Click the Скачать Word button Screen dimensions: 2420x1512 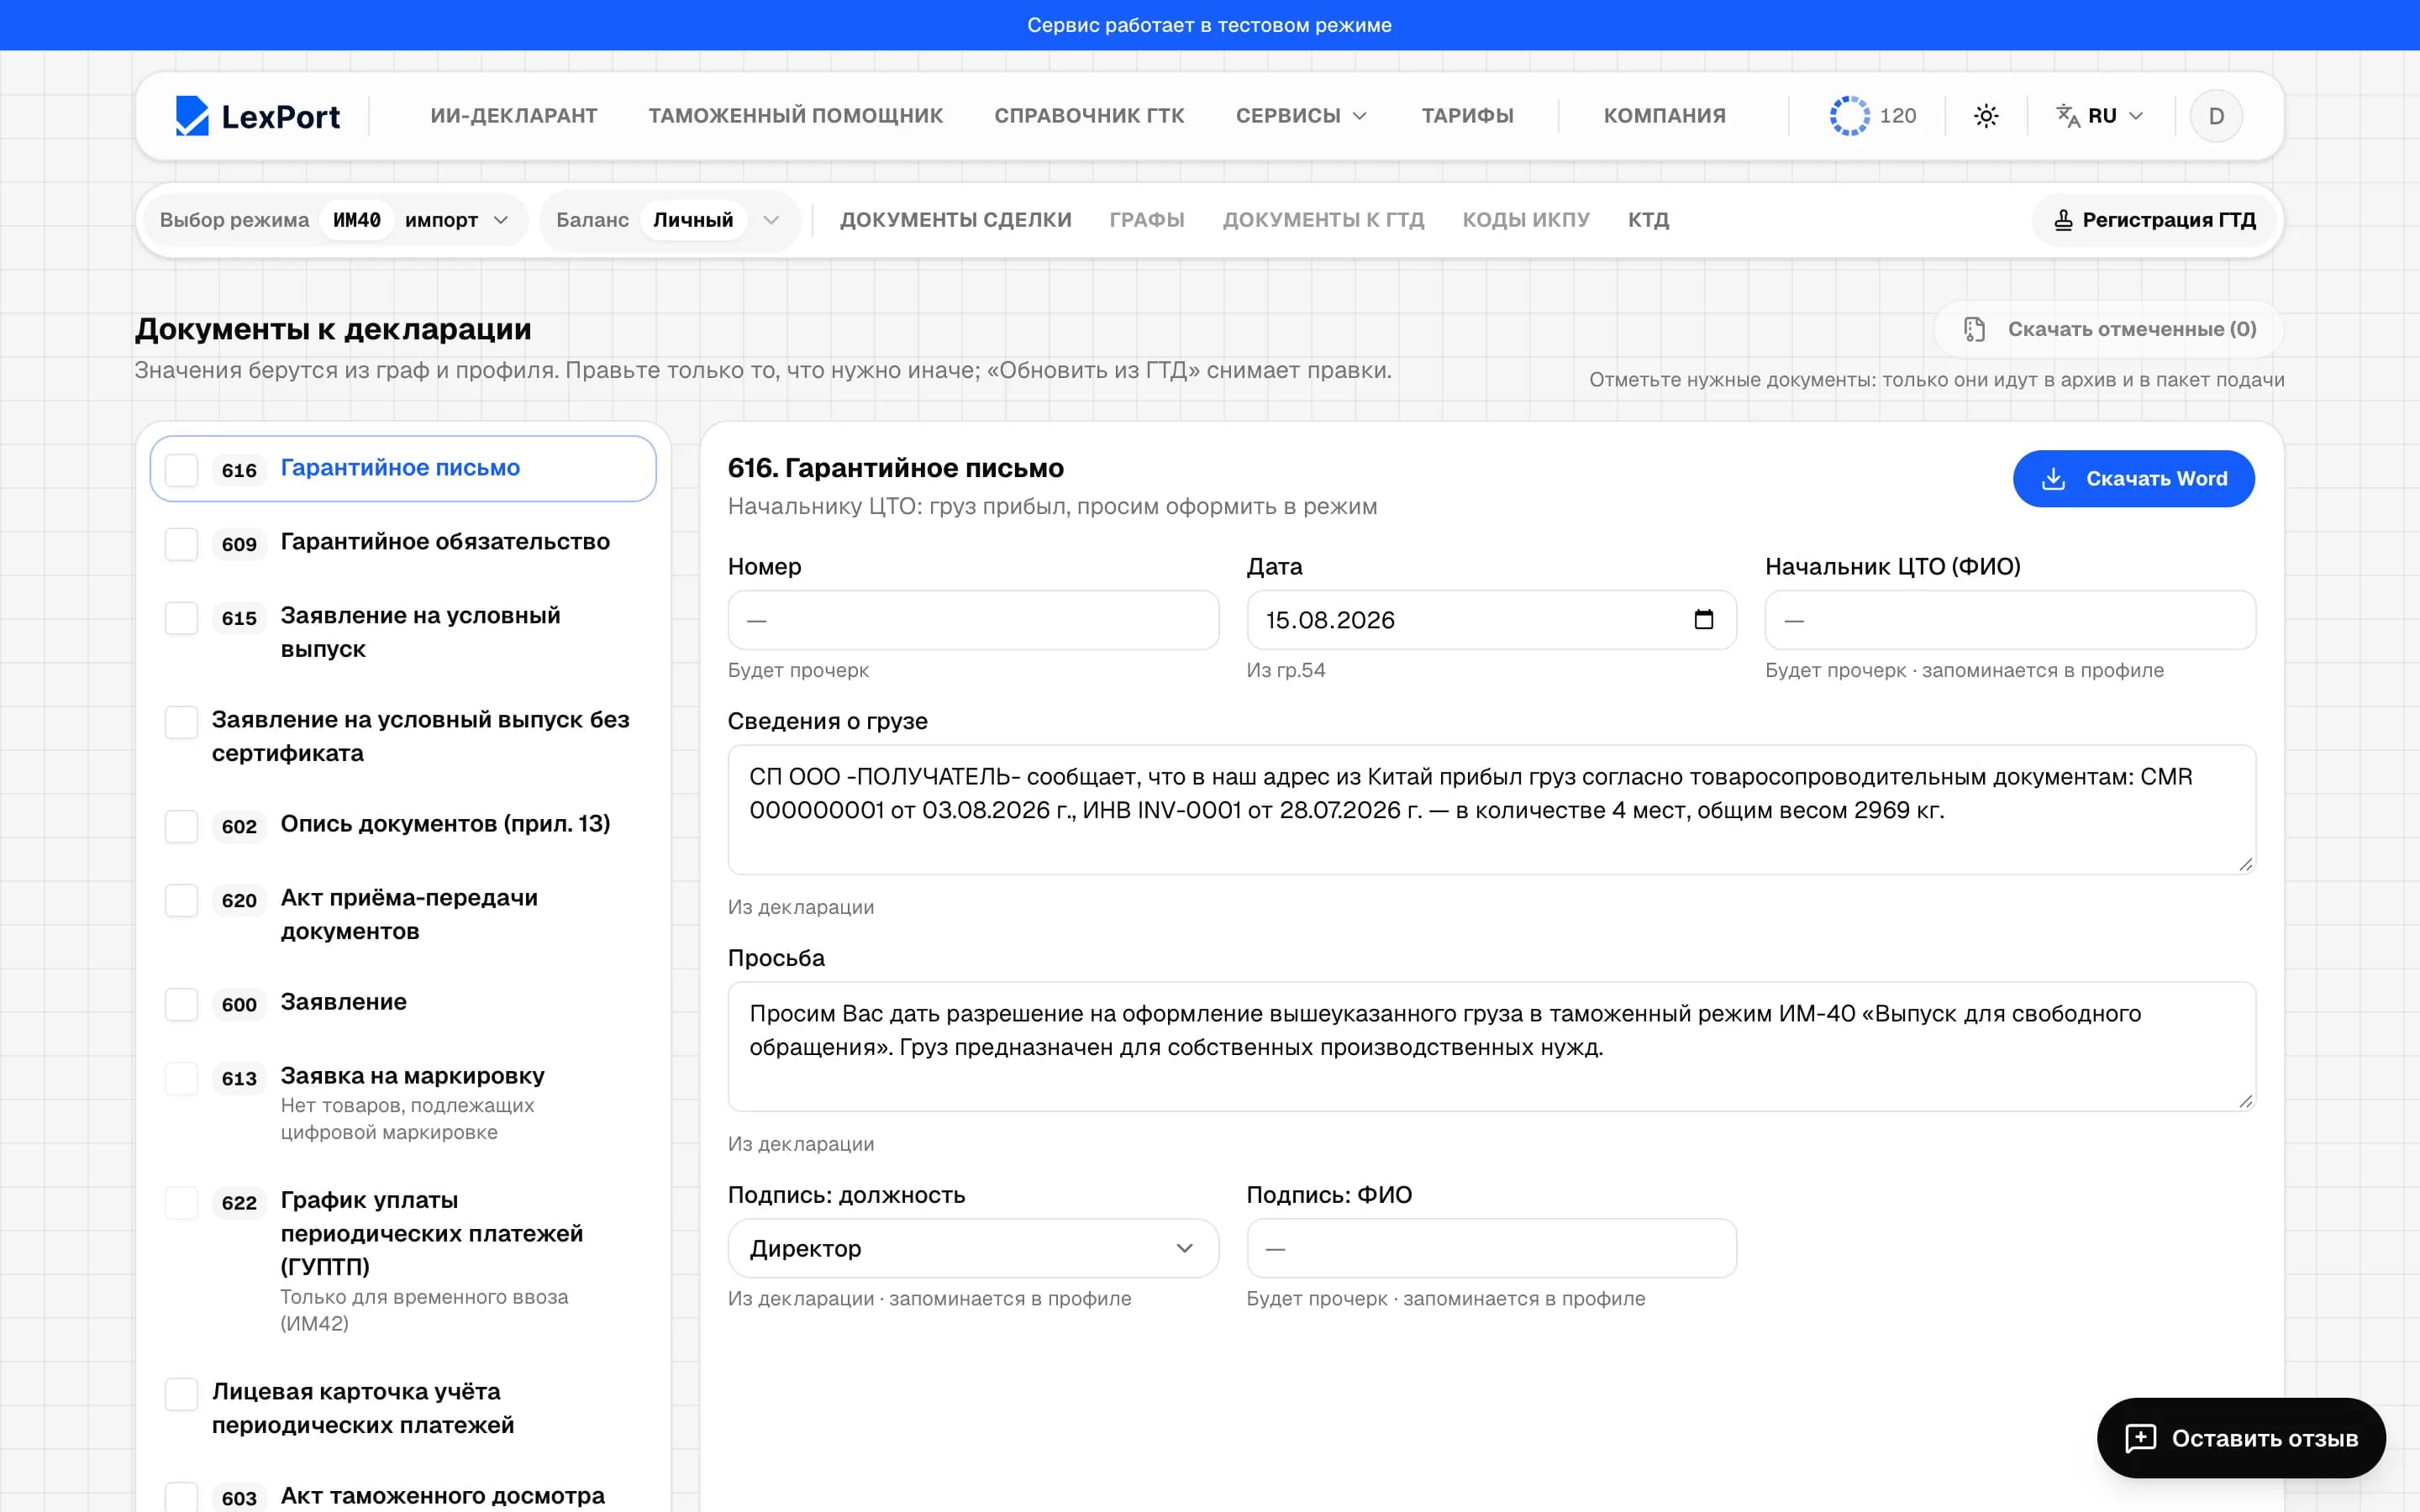(2134, 479)
